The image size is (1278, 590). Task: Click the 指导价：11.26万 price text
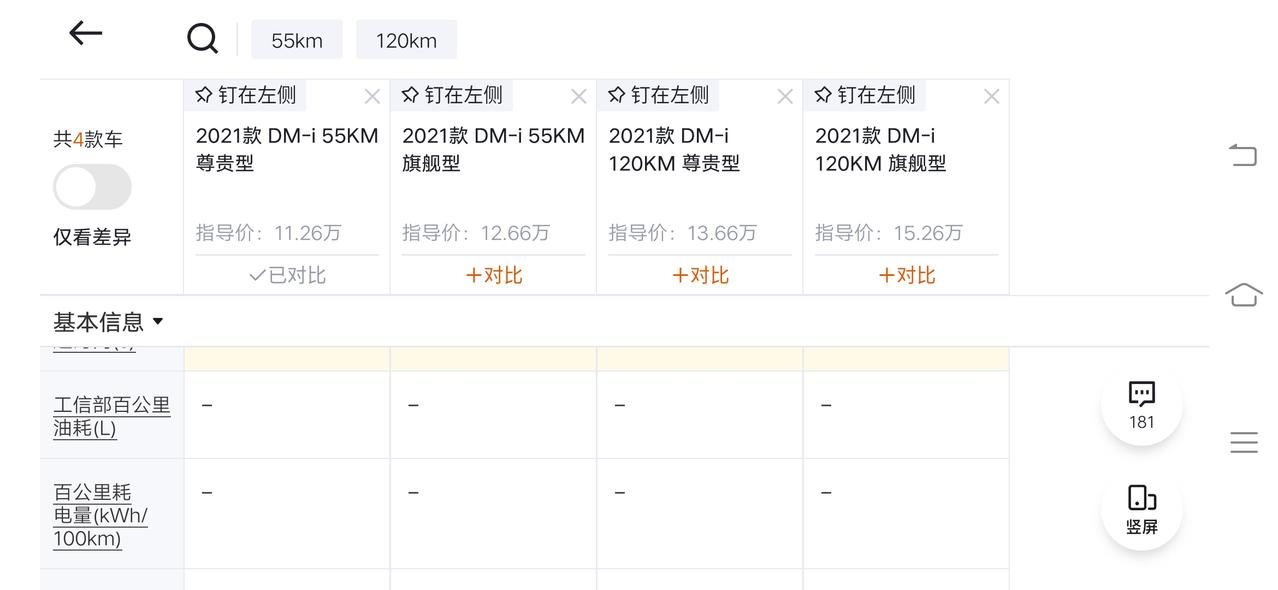[269, 233]
